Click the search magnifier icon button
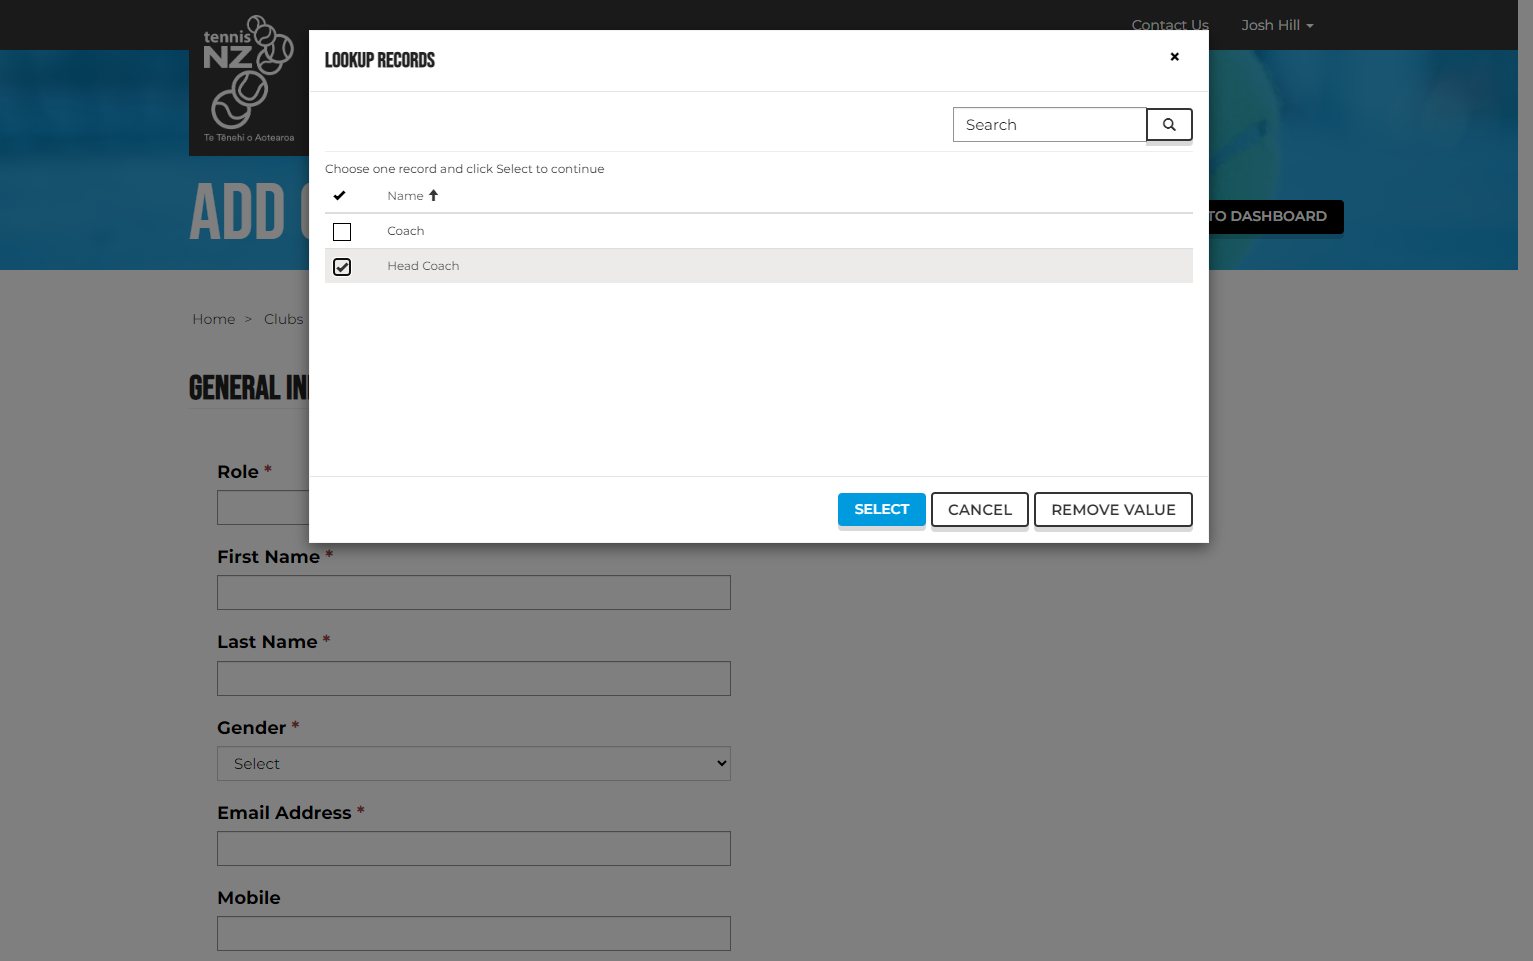Image resolution: width=1533 pixels, height=961 pixels. pyautogui.click(x=1169, y=125)
